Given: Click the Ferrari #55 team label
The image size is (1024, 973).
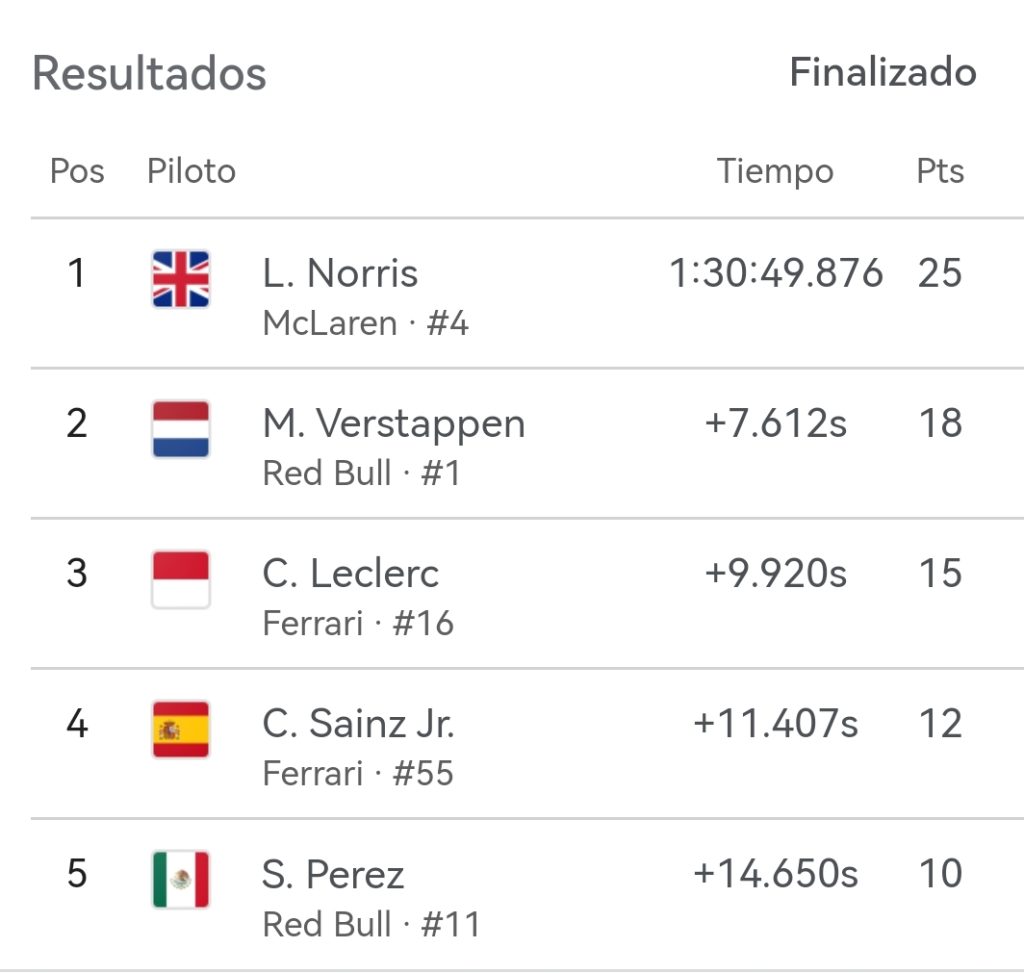Looking at the screenshot, I should [357, 773].
